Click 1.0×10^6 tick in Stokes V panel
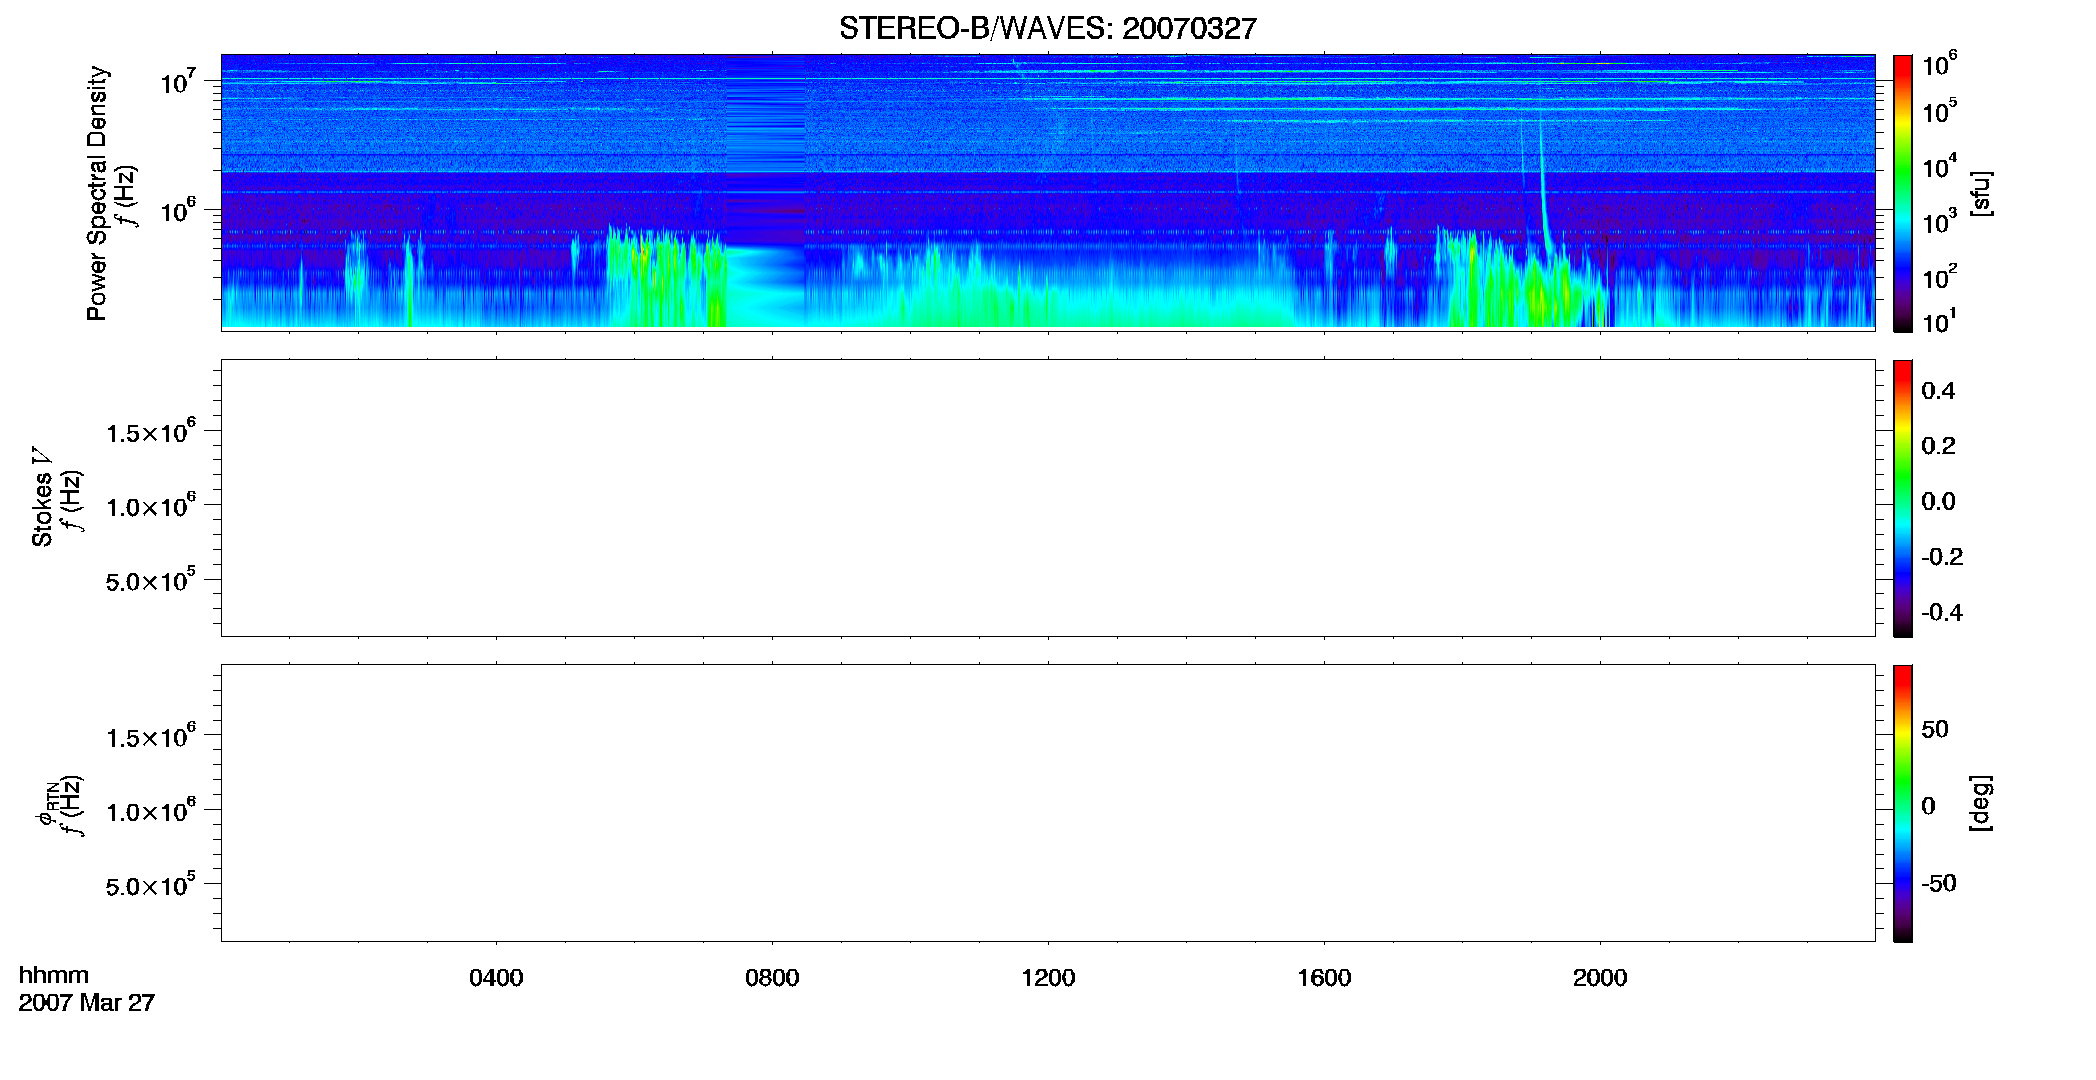The width and height of the screenshot is (2096, 1080). (x=150, y=505)
